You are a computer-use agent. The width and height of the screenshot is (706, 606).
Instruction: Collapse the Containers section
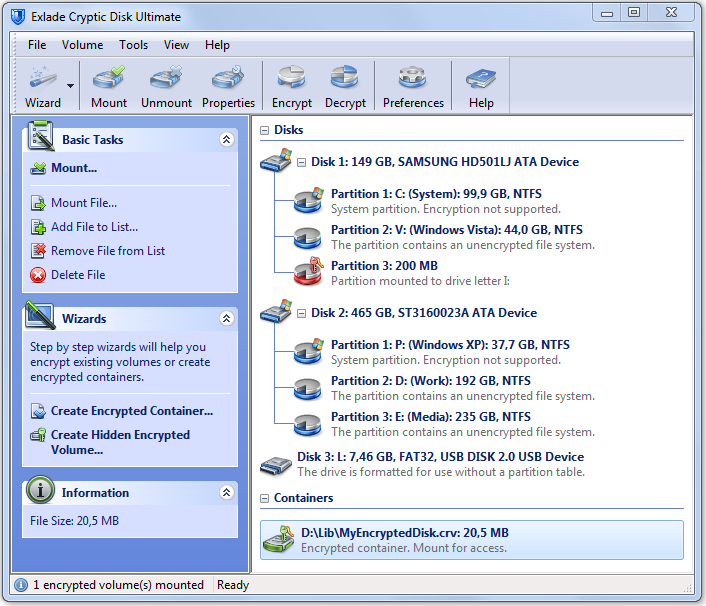pos(264,498)
